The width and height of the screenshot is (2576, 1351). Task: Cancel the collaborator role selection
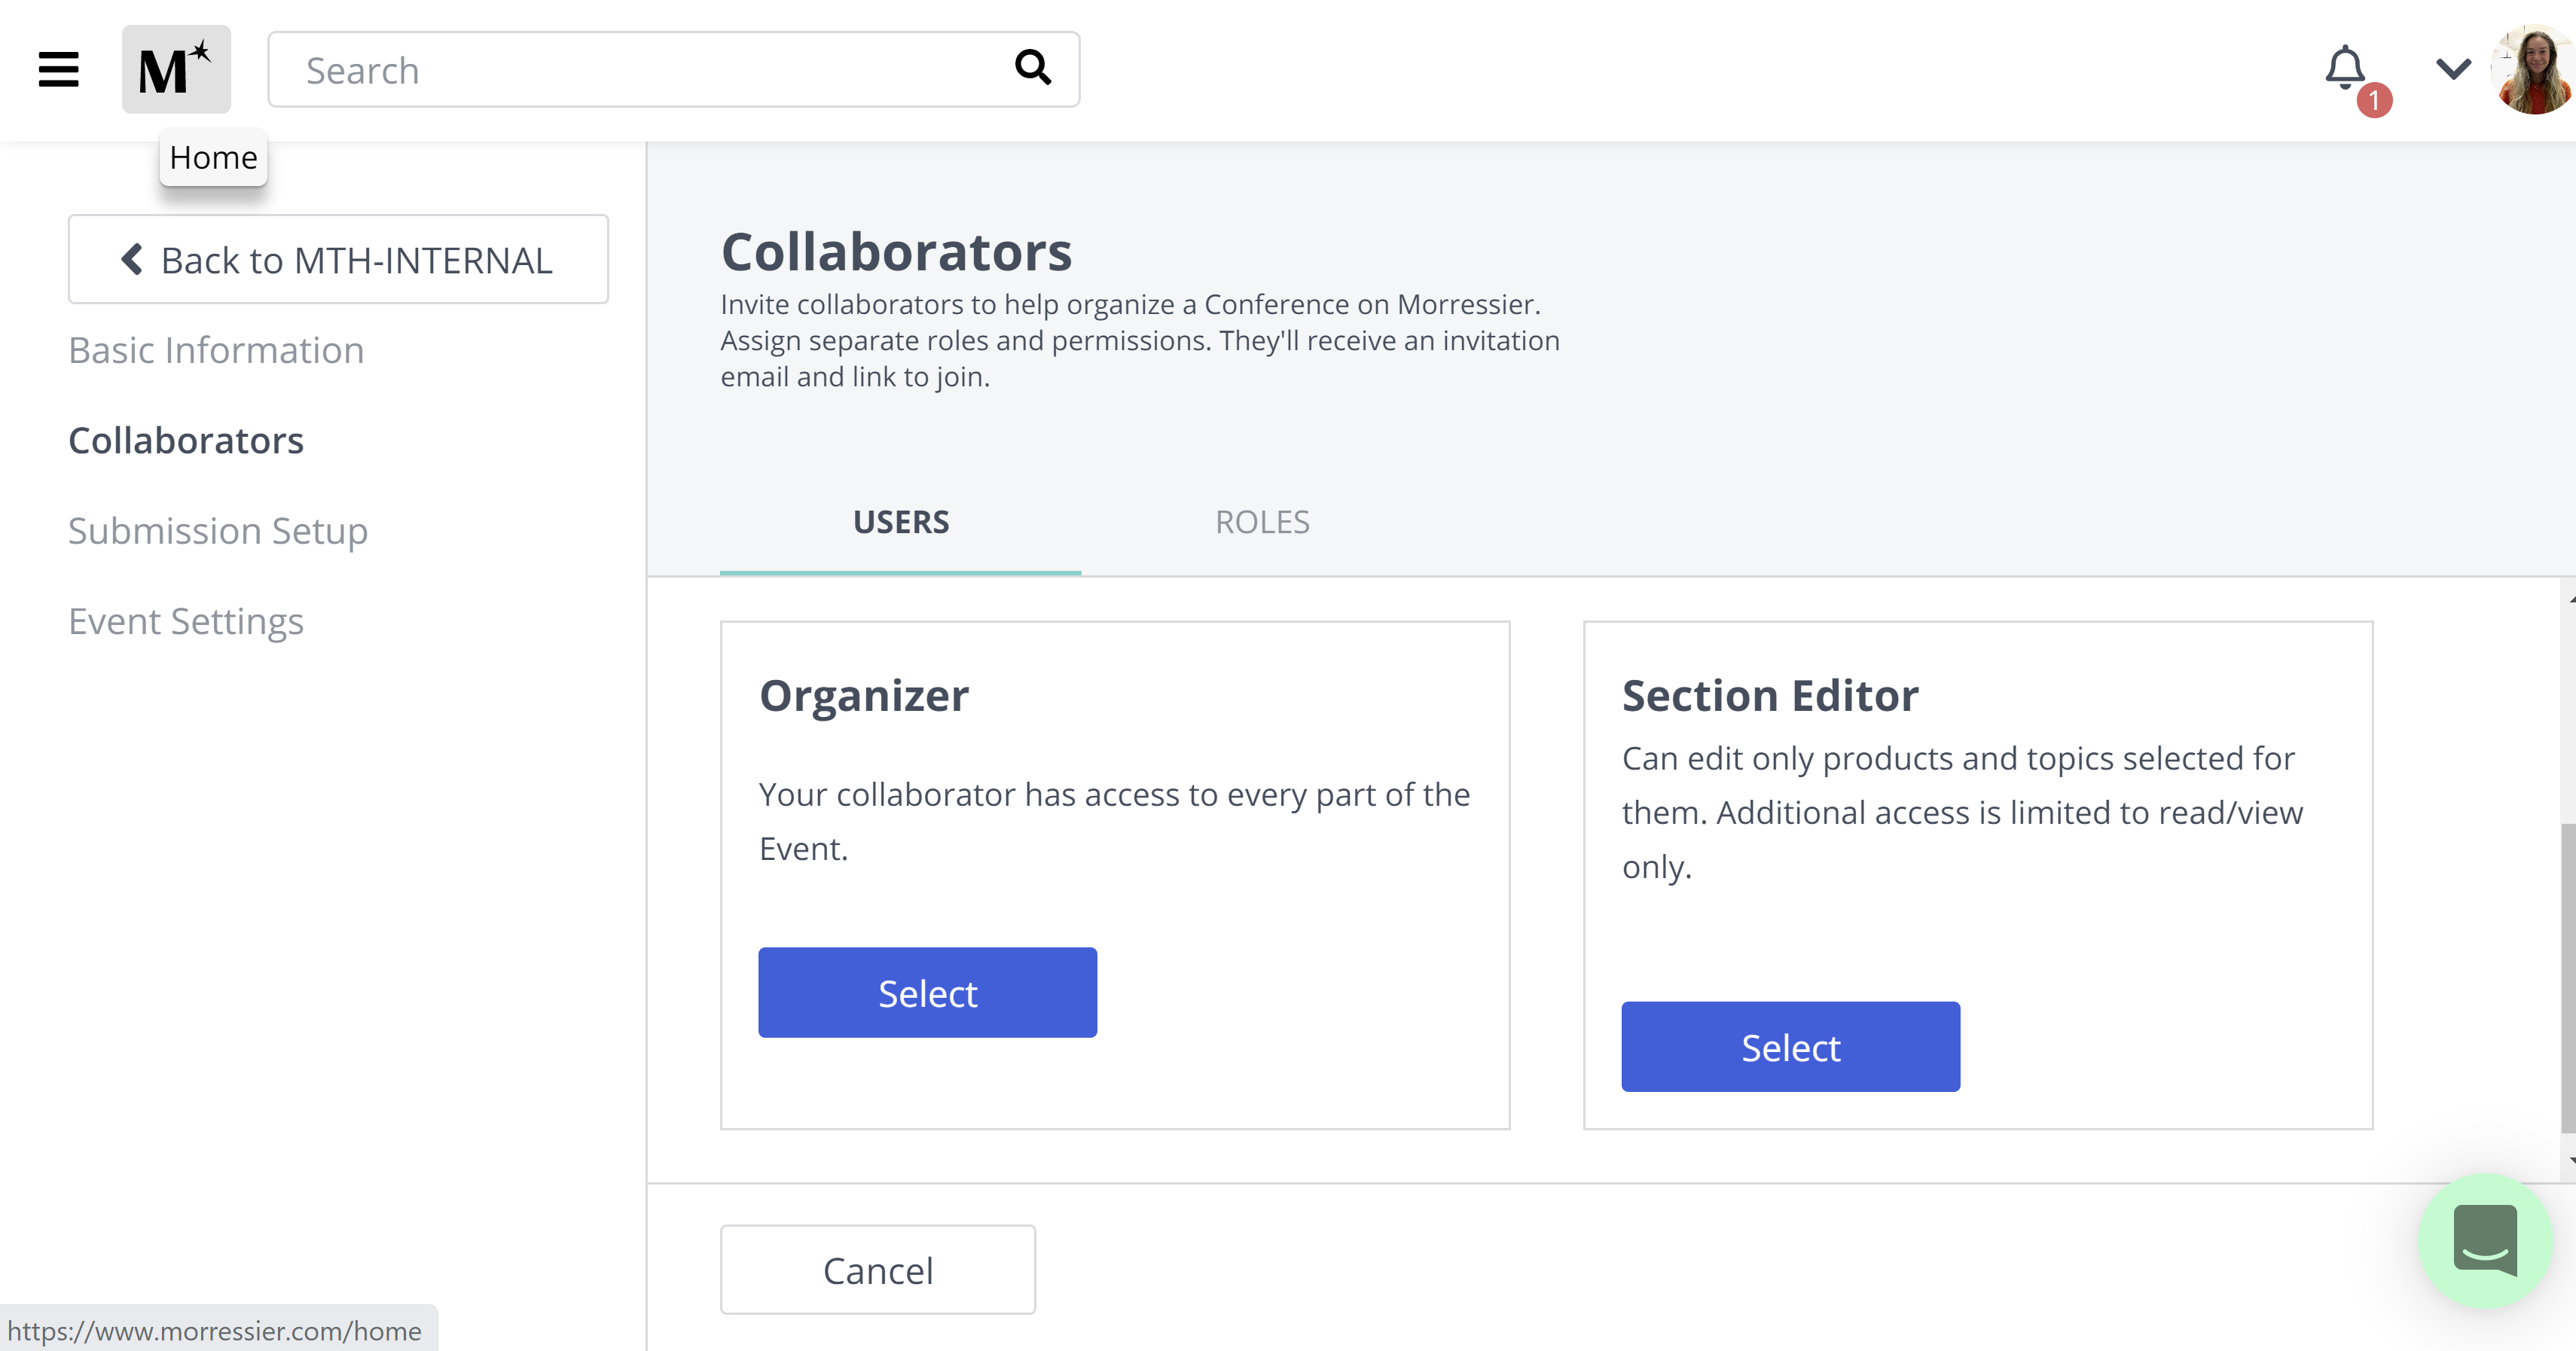(x=878, y=1270)
